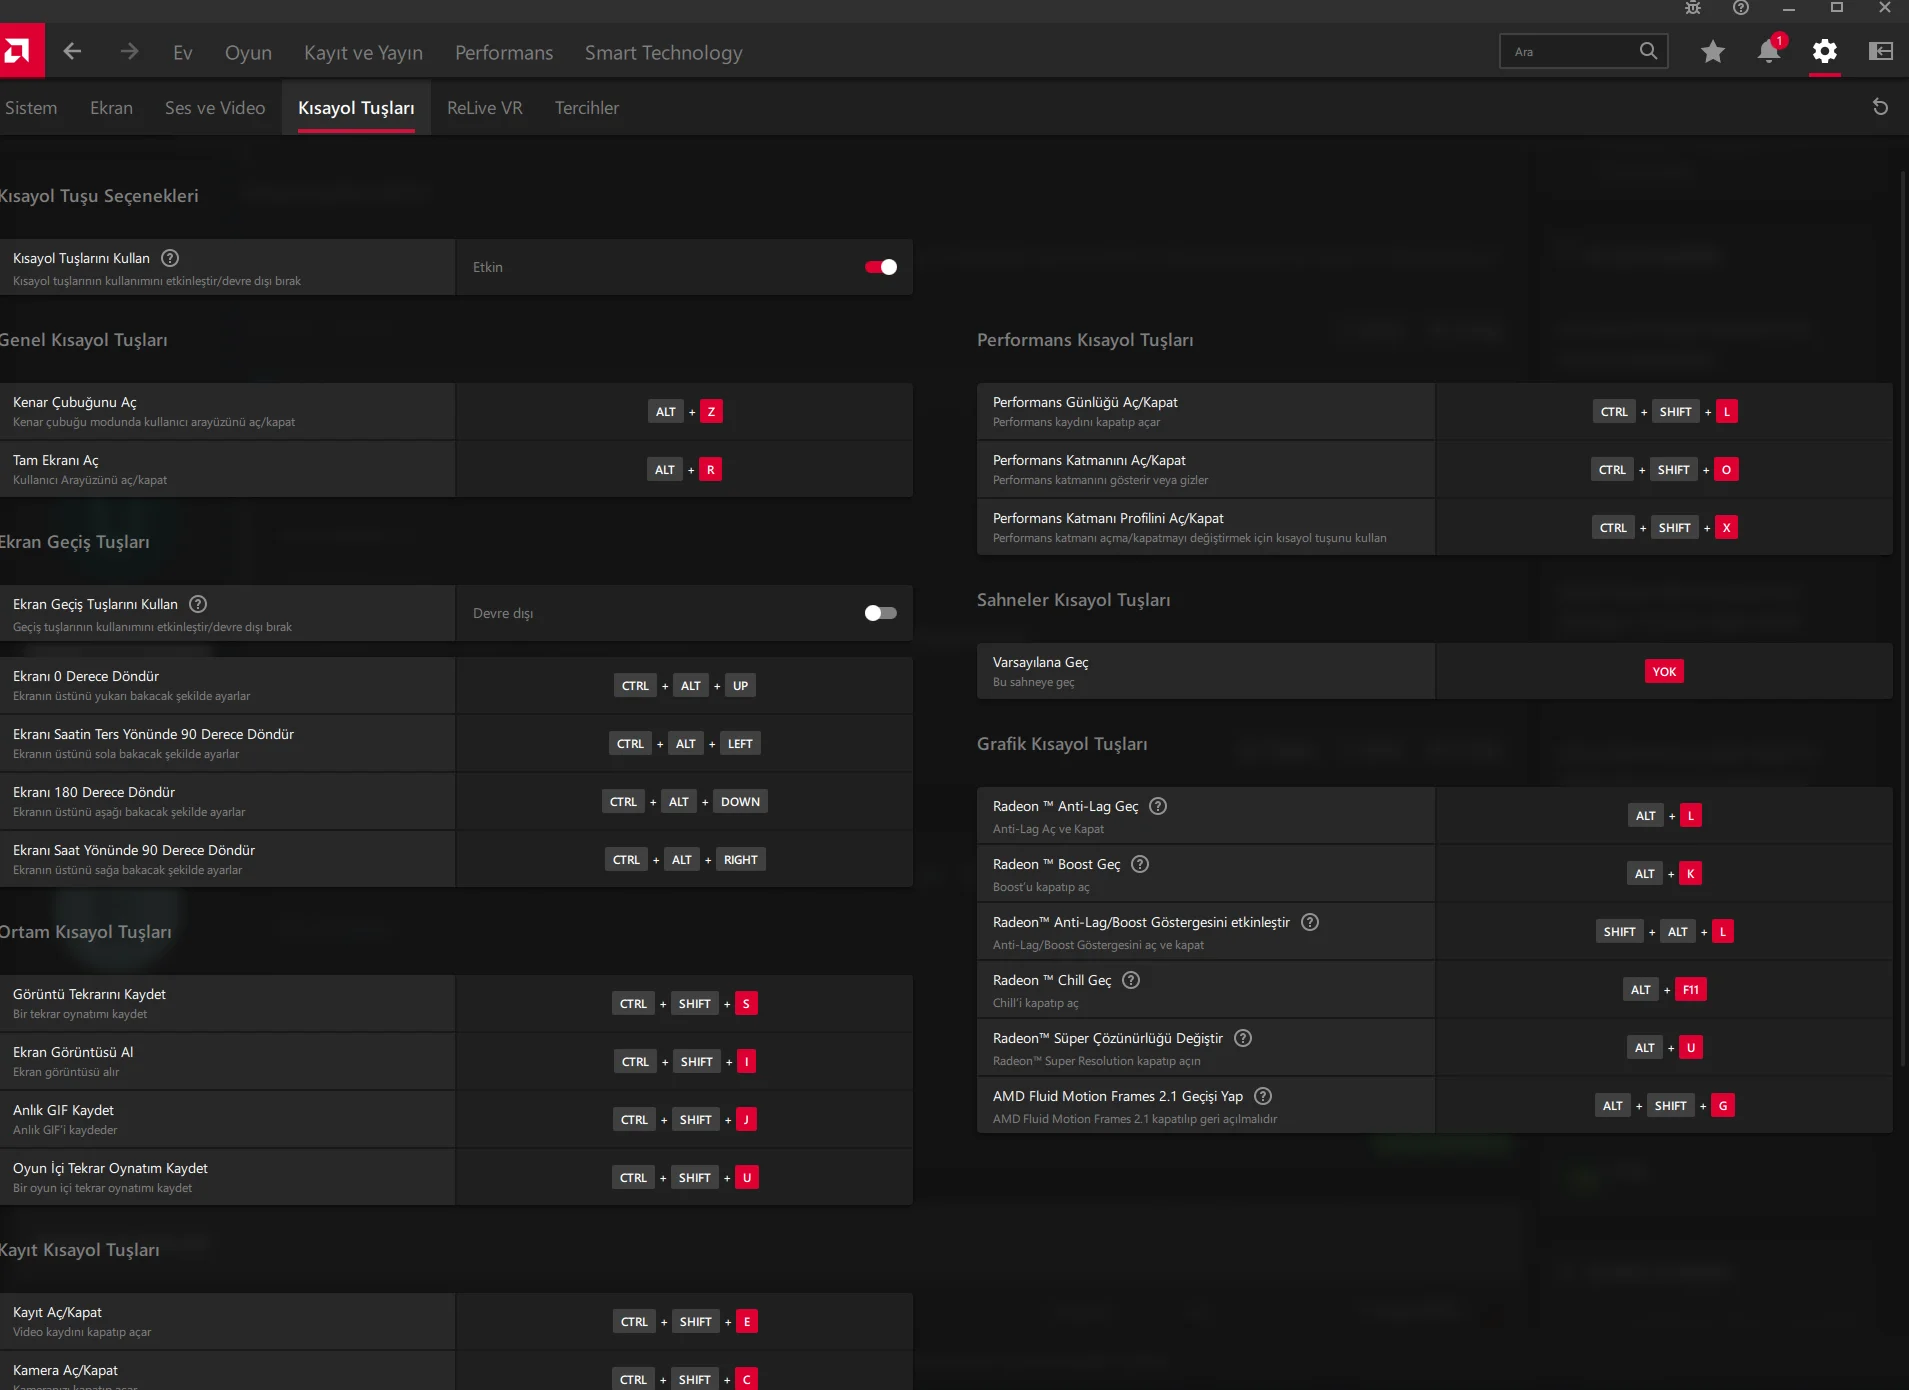Toggle the sidebar layout icon
This screenshot has width=1909, height=1390.
pos(1881,51)
